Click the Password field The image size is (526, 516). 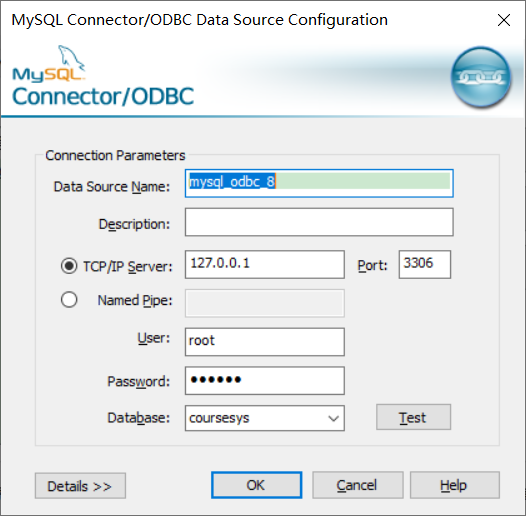click(x=265, y=381)
